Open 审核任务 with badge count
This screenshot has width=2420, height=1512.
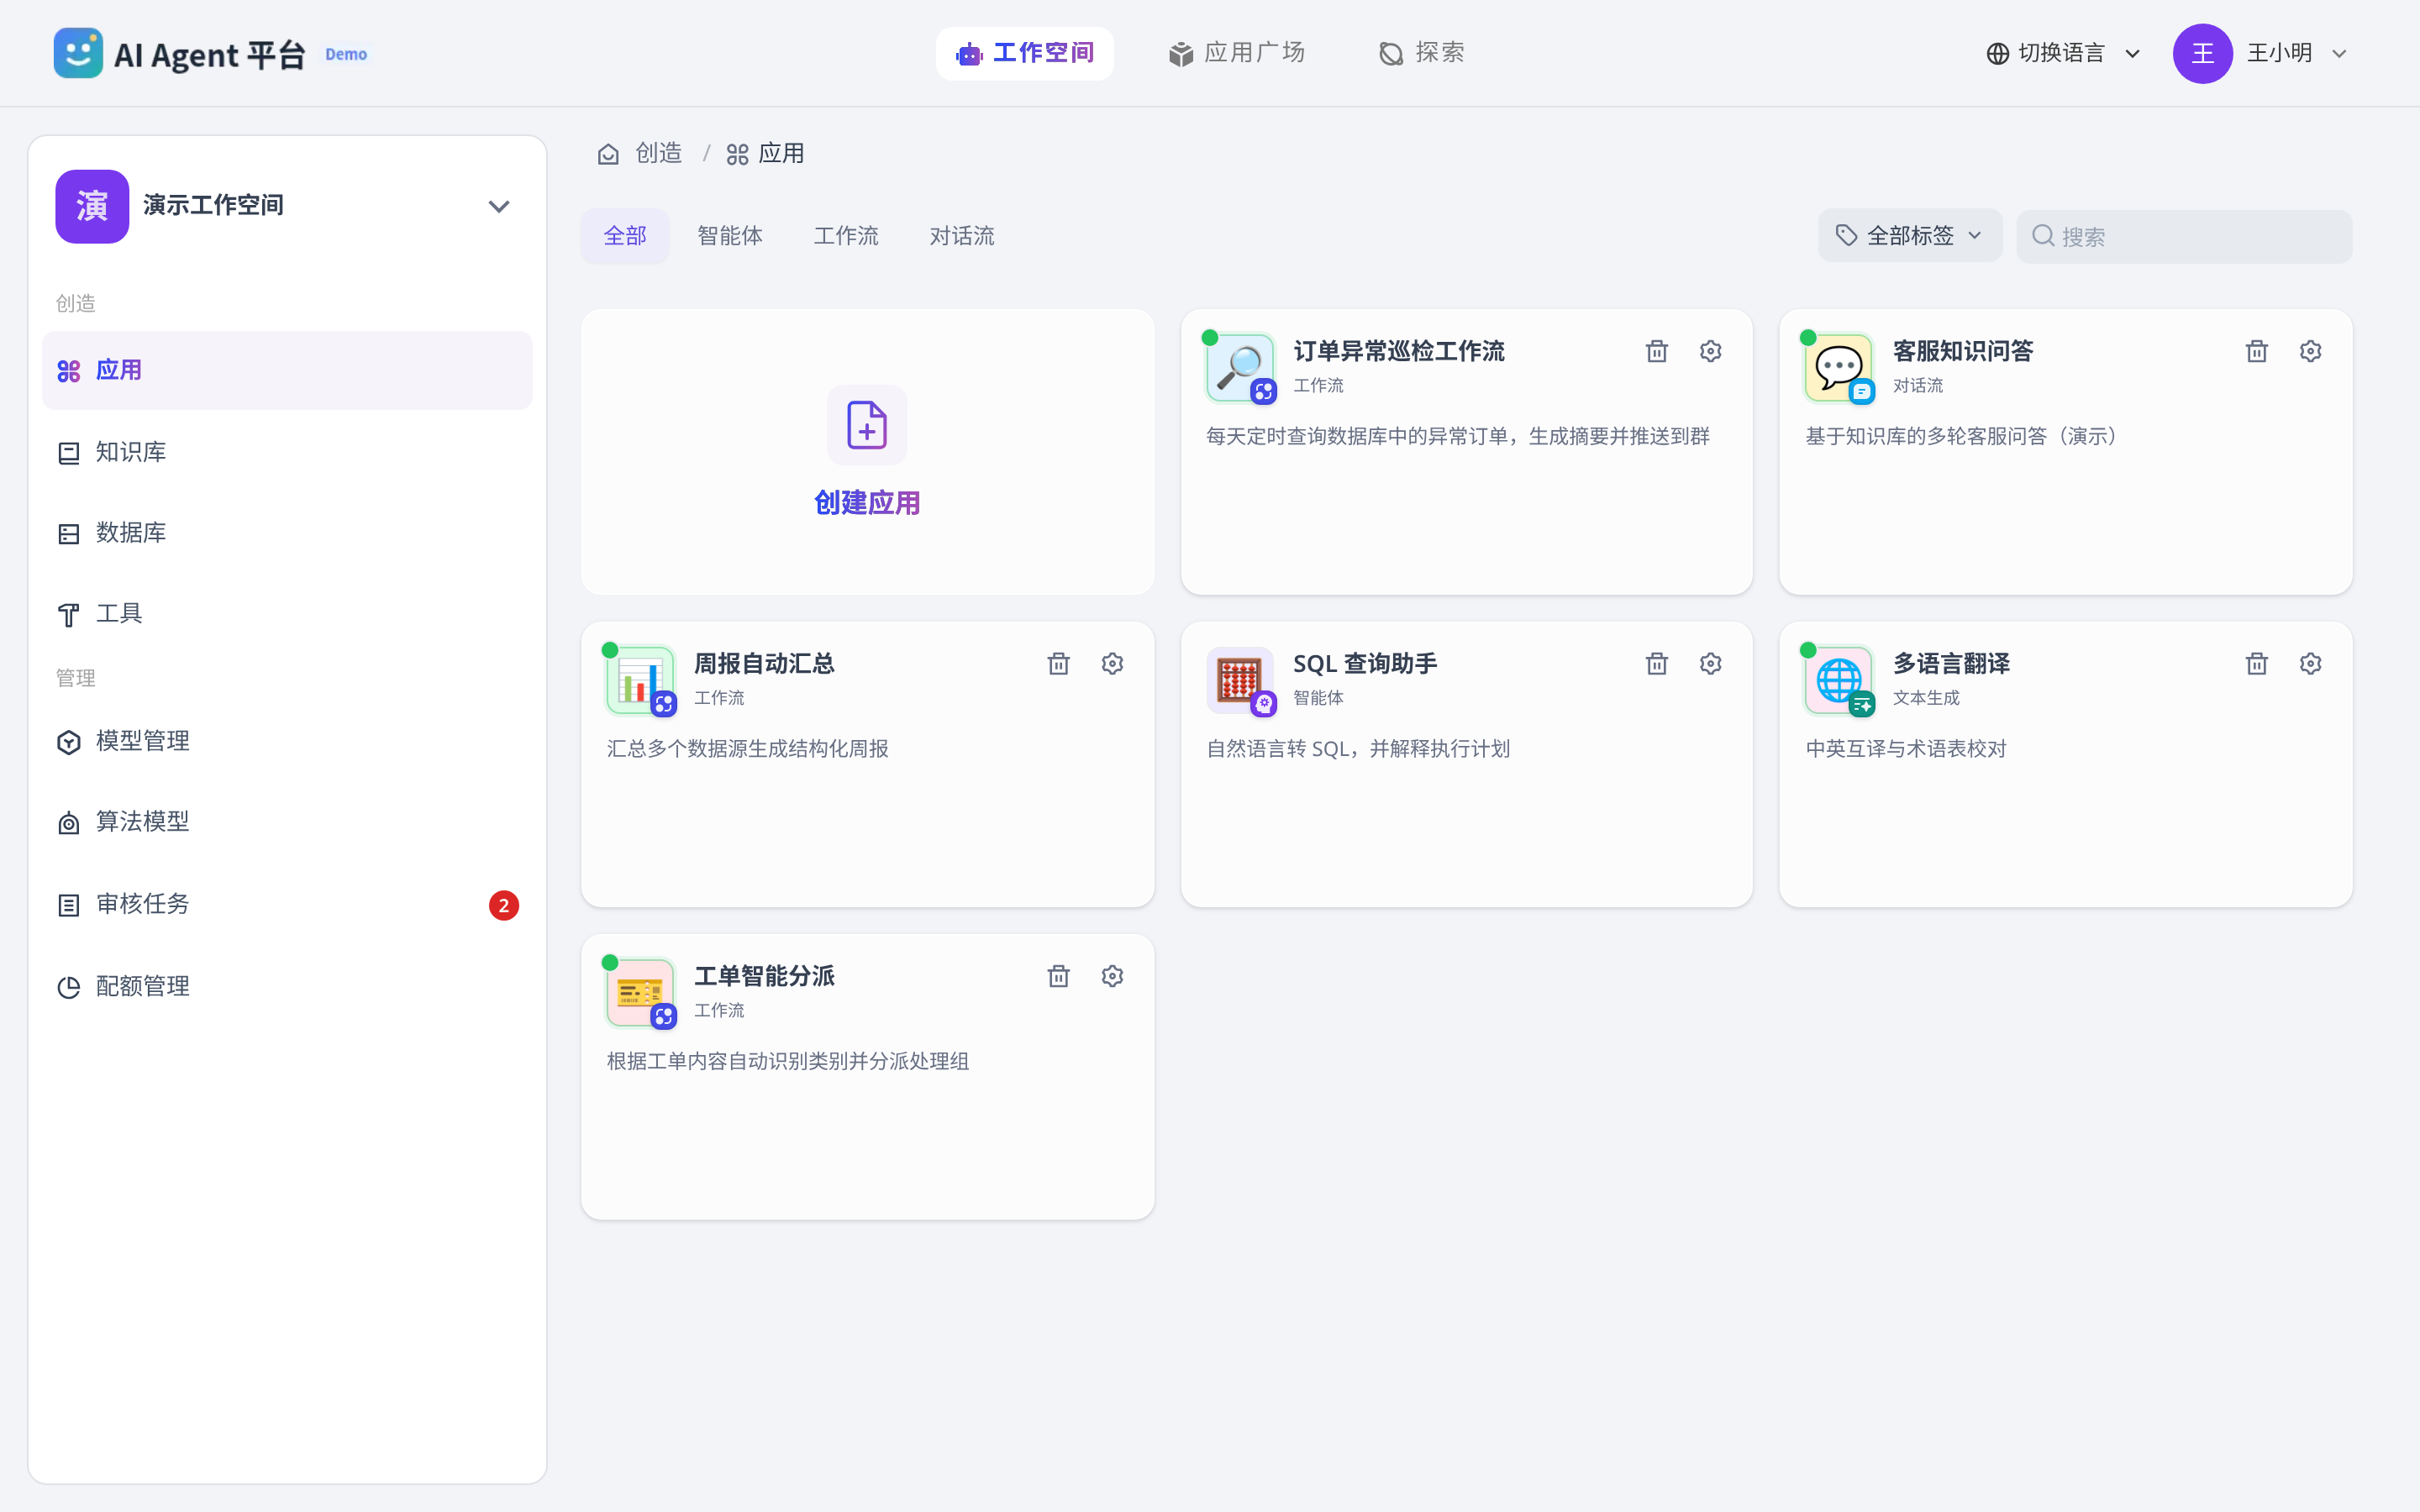click(287, 904)
